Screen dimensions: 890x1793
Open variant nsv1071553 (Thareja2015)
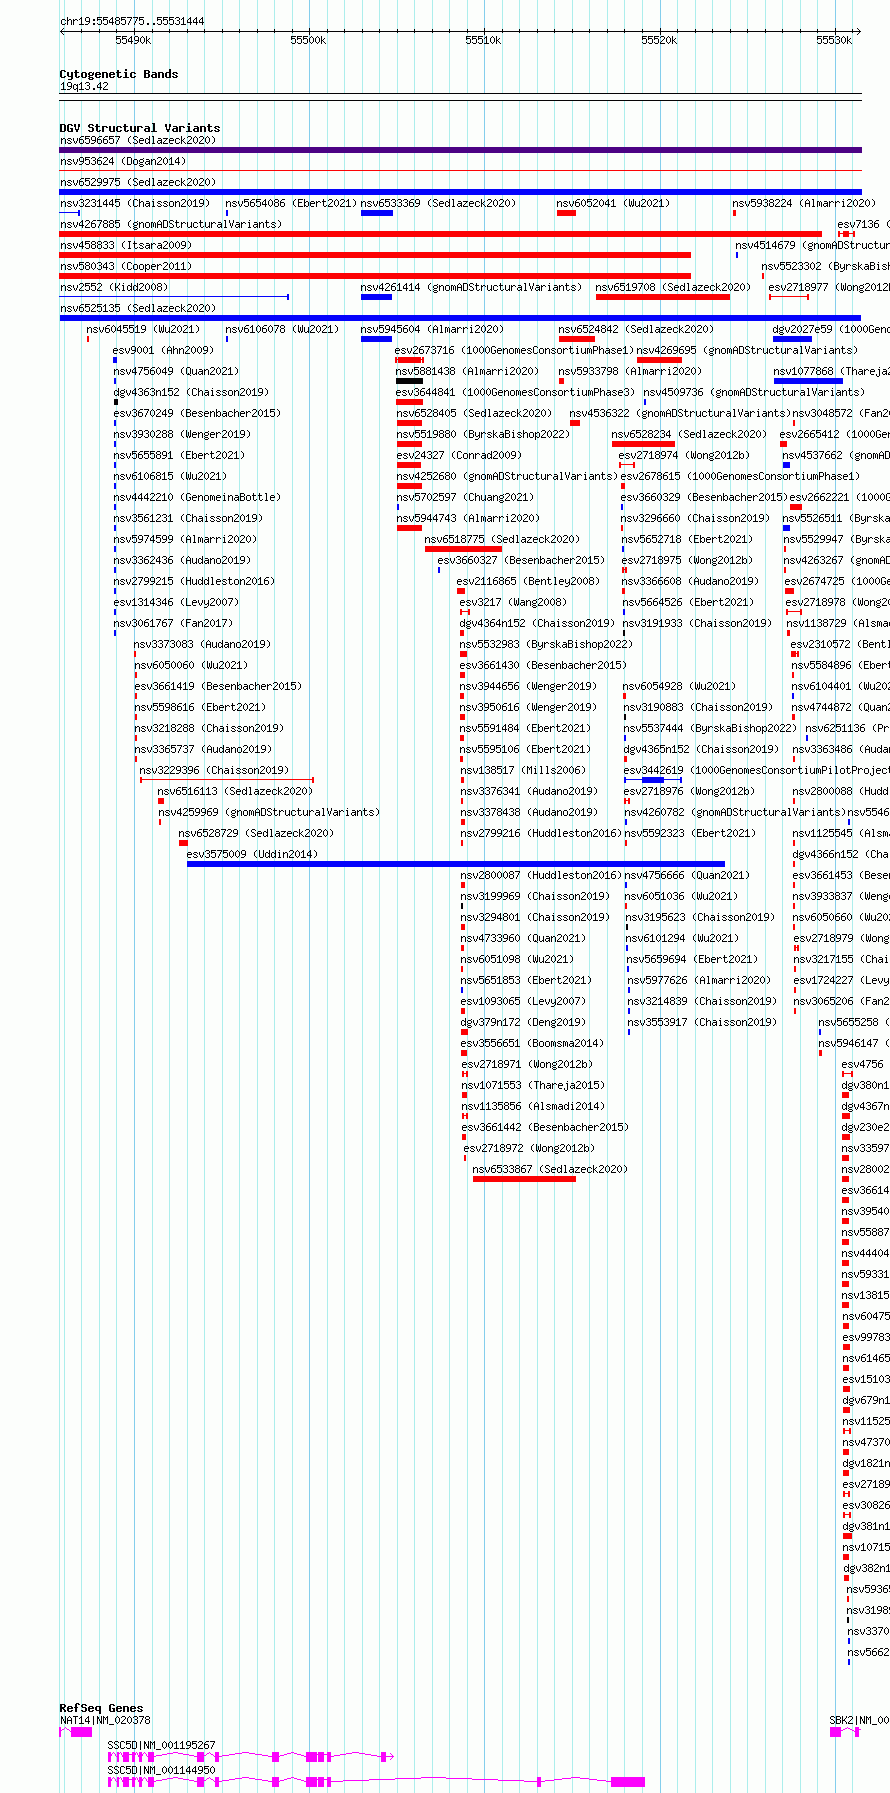tap(532, 1085)
